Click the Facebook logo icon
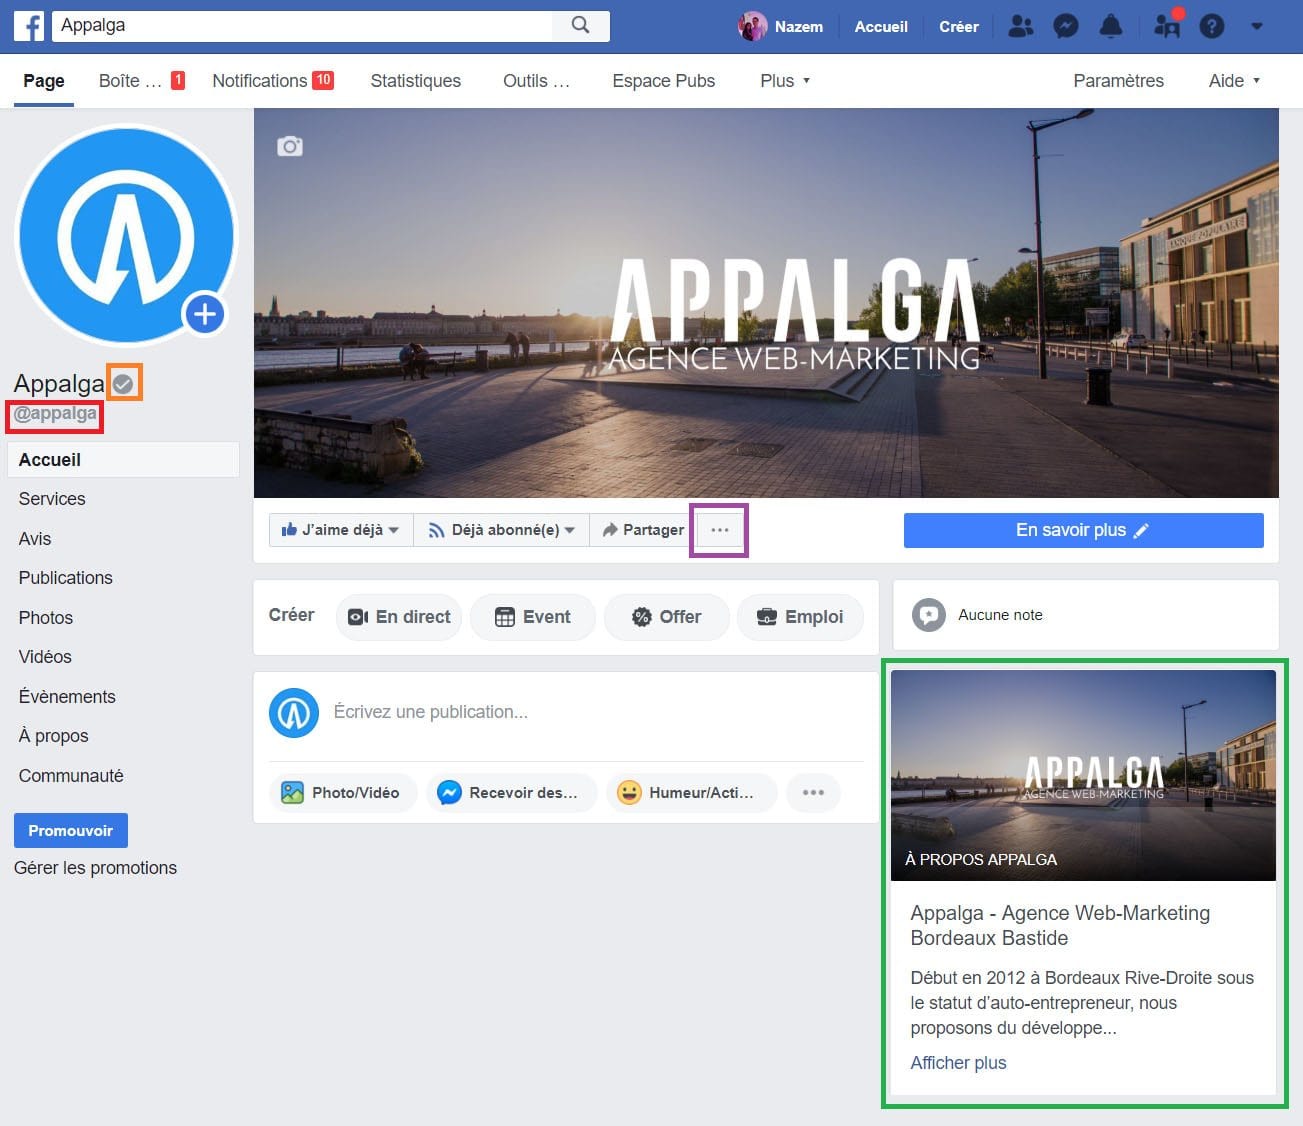 [28, 26]
